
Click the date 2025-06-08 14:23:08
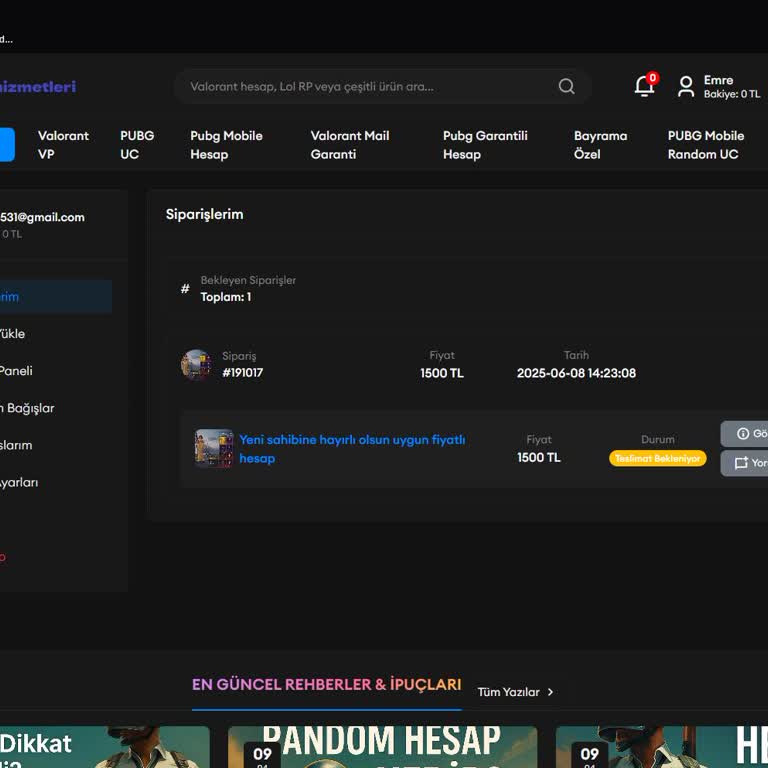(x=576, y=373)
